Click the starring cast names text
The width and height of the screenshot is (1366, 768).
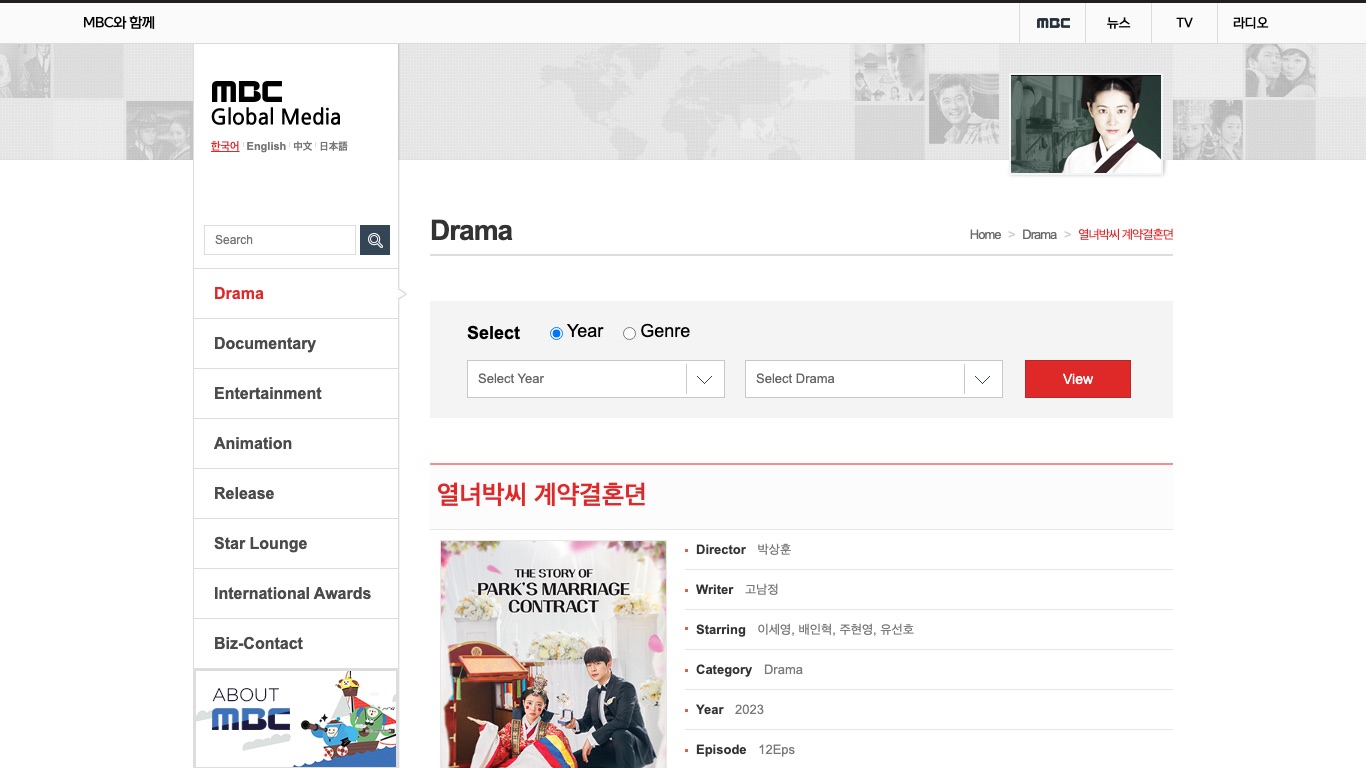tap(835, 630)
